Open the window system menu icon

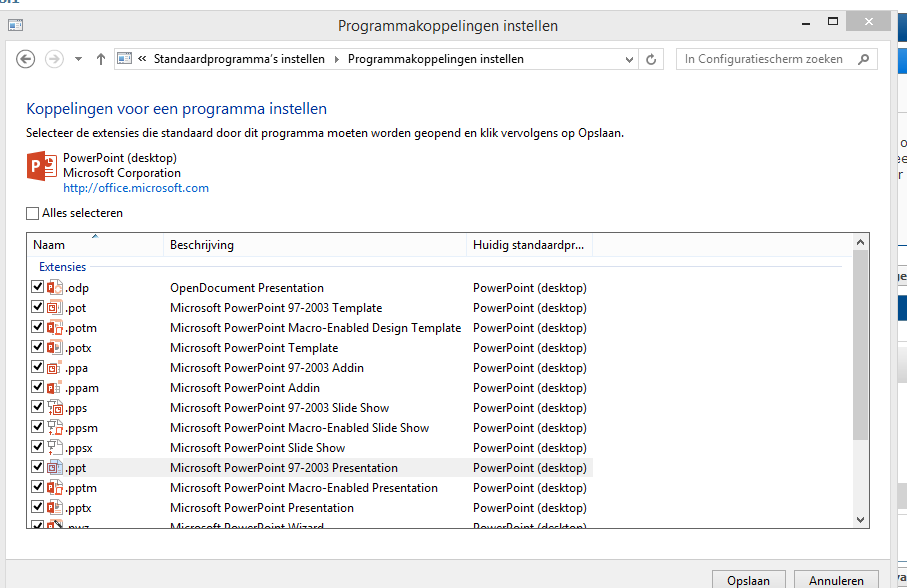click(16, 25)
